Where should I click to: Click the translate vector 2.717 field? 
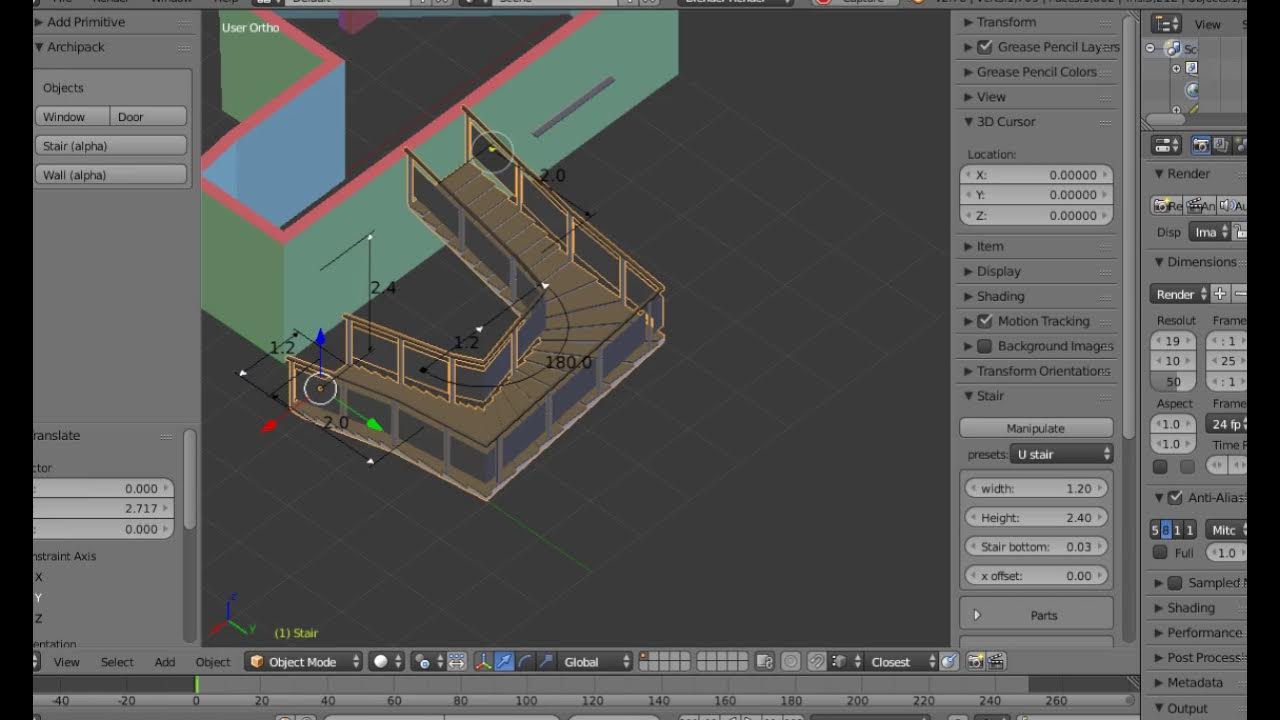point(104,509)
